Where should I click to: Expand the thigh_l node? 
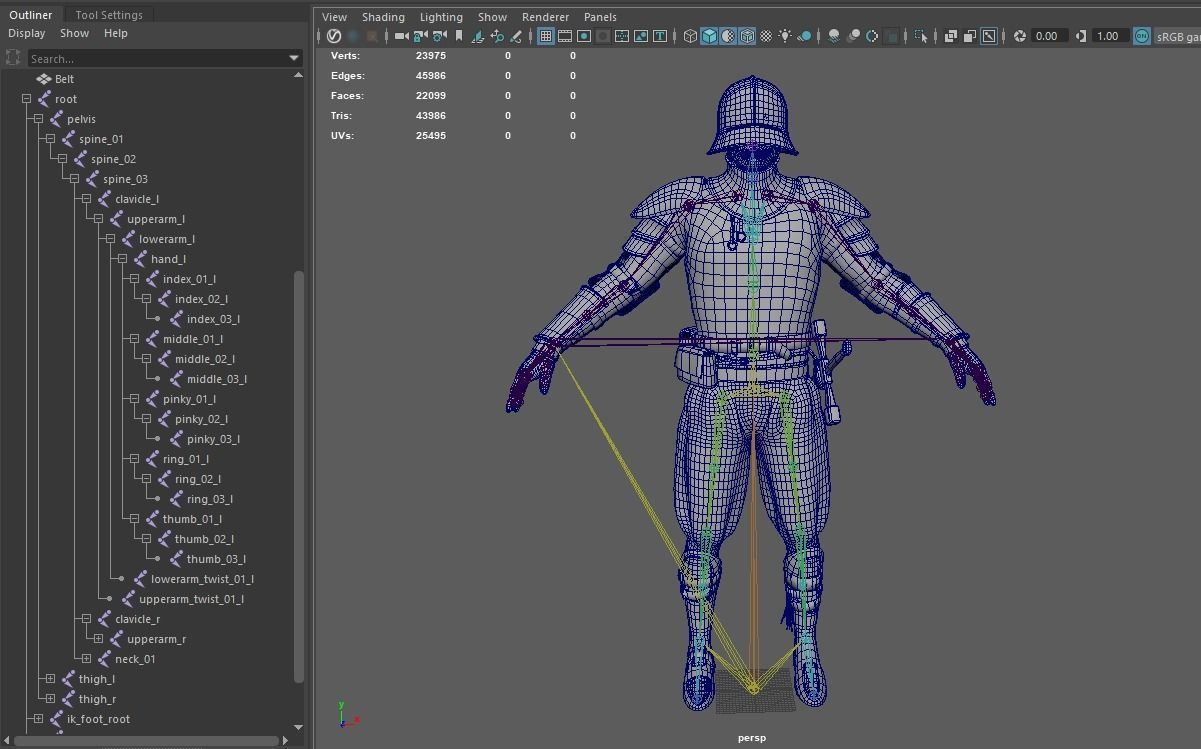click(x=51, y=679)
